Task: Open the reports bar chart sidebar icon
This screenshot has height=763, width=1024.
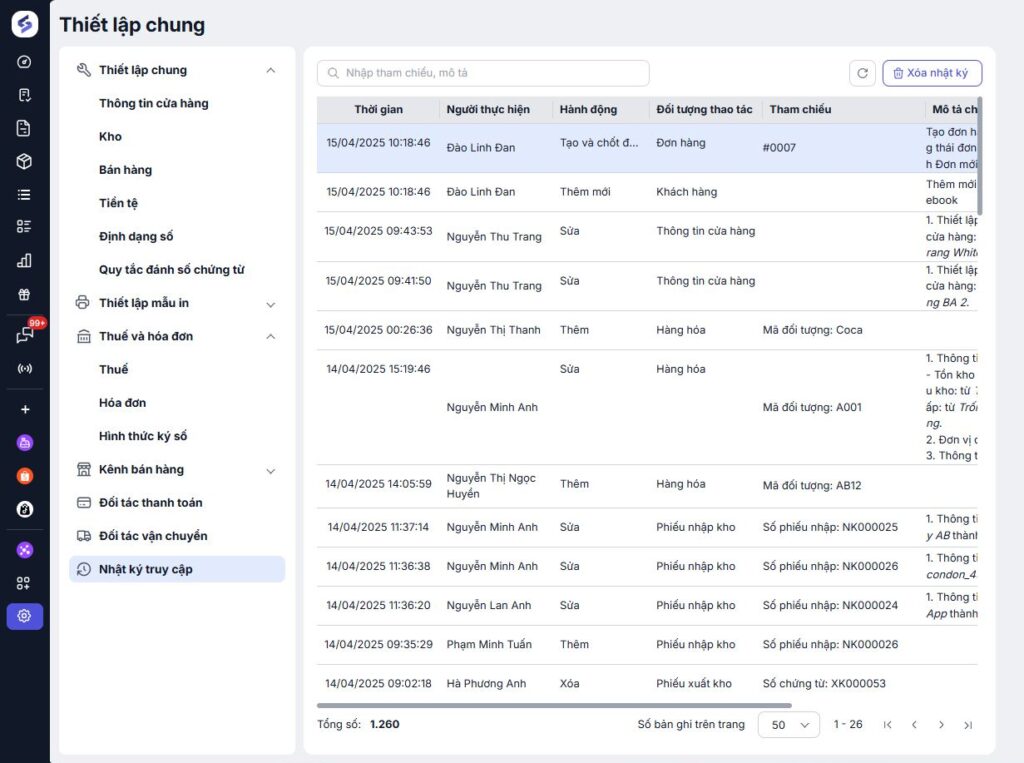Action: (24, 261)
